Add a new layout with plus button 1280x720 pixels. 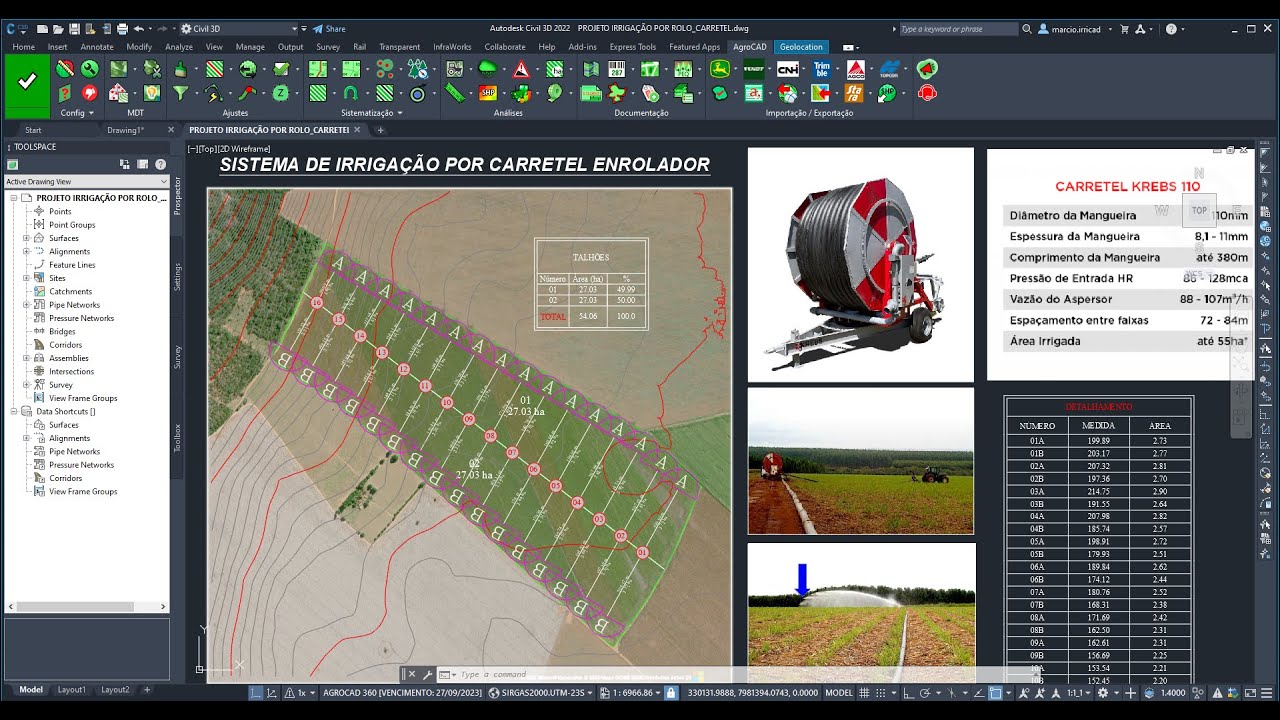pyautogui.click(x=147, y=690)
